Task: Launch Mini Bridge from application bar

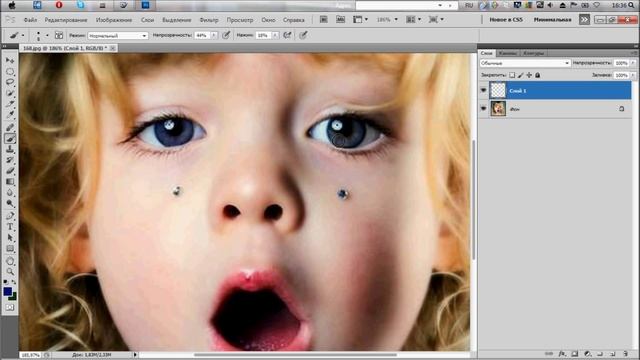Action: point(340,19)
